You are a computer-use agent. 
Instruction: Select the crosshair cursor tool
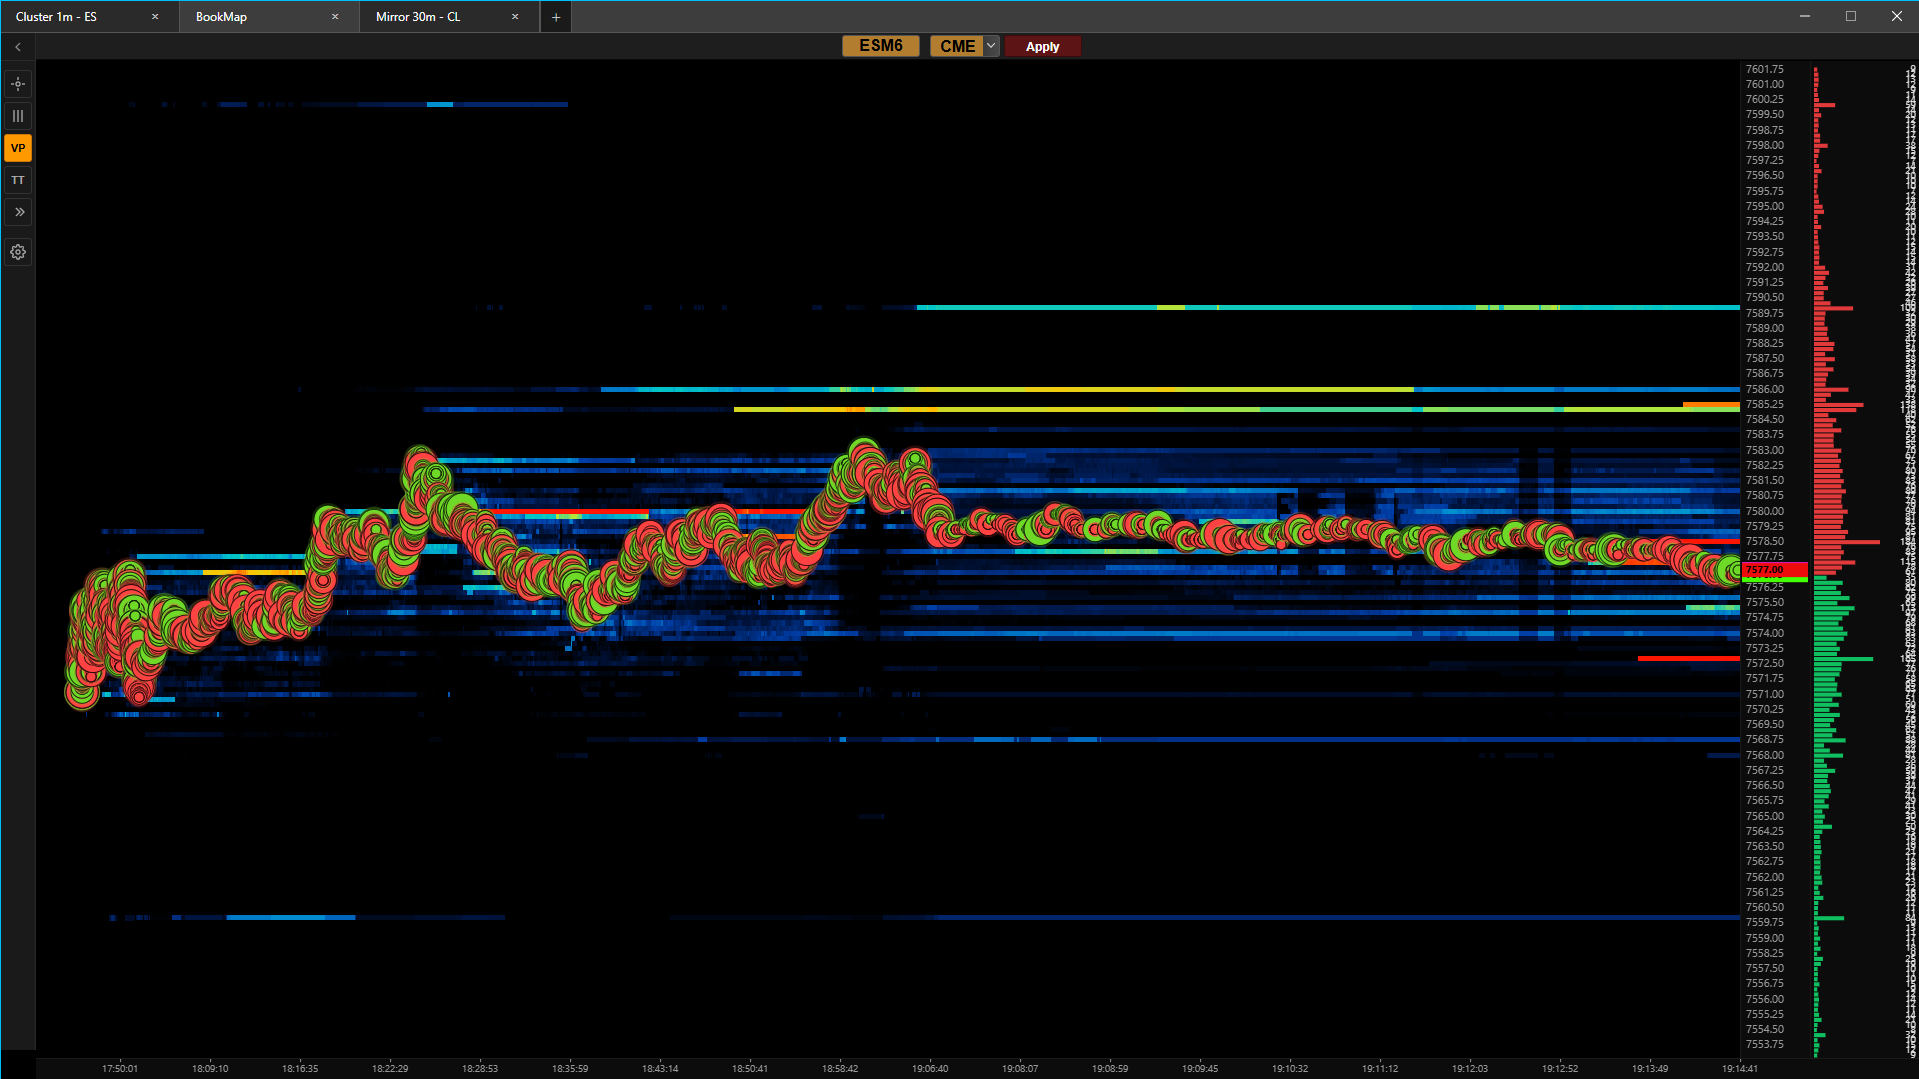click(x=18, y=84)
